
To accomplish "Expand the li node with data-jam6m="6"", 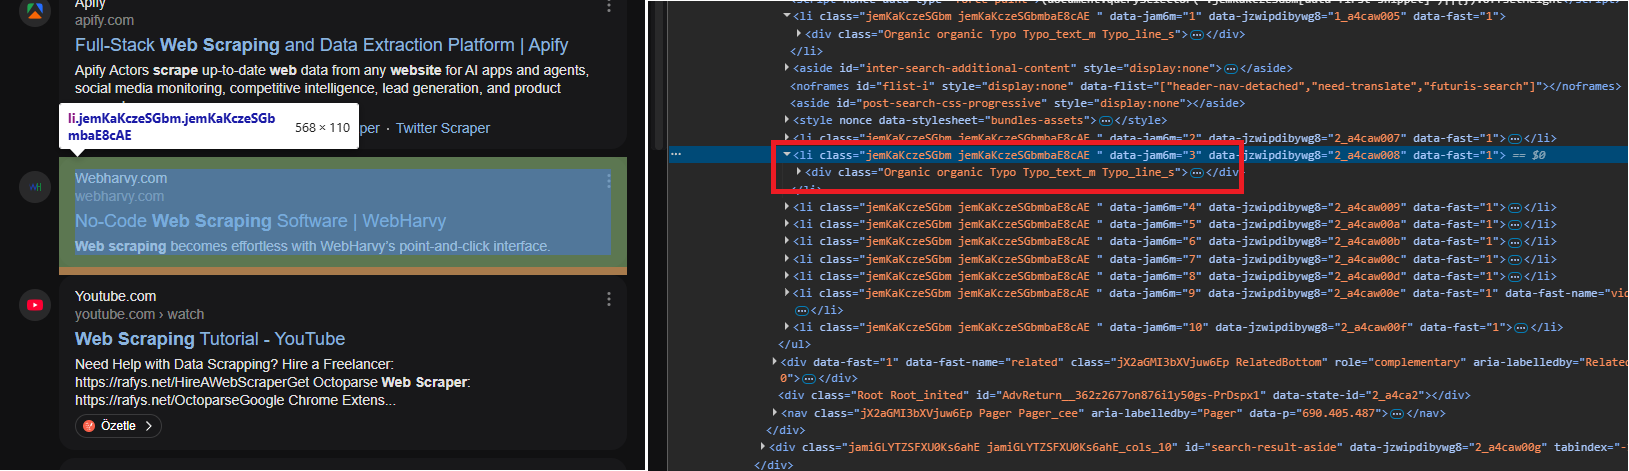I will click(787, 241).
